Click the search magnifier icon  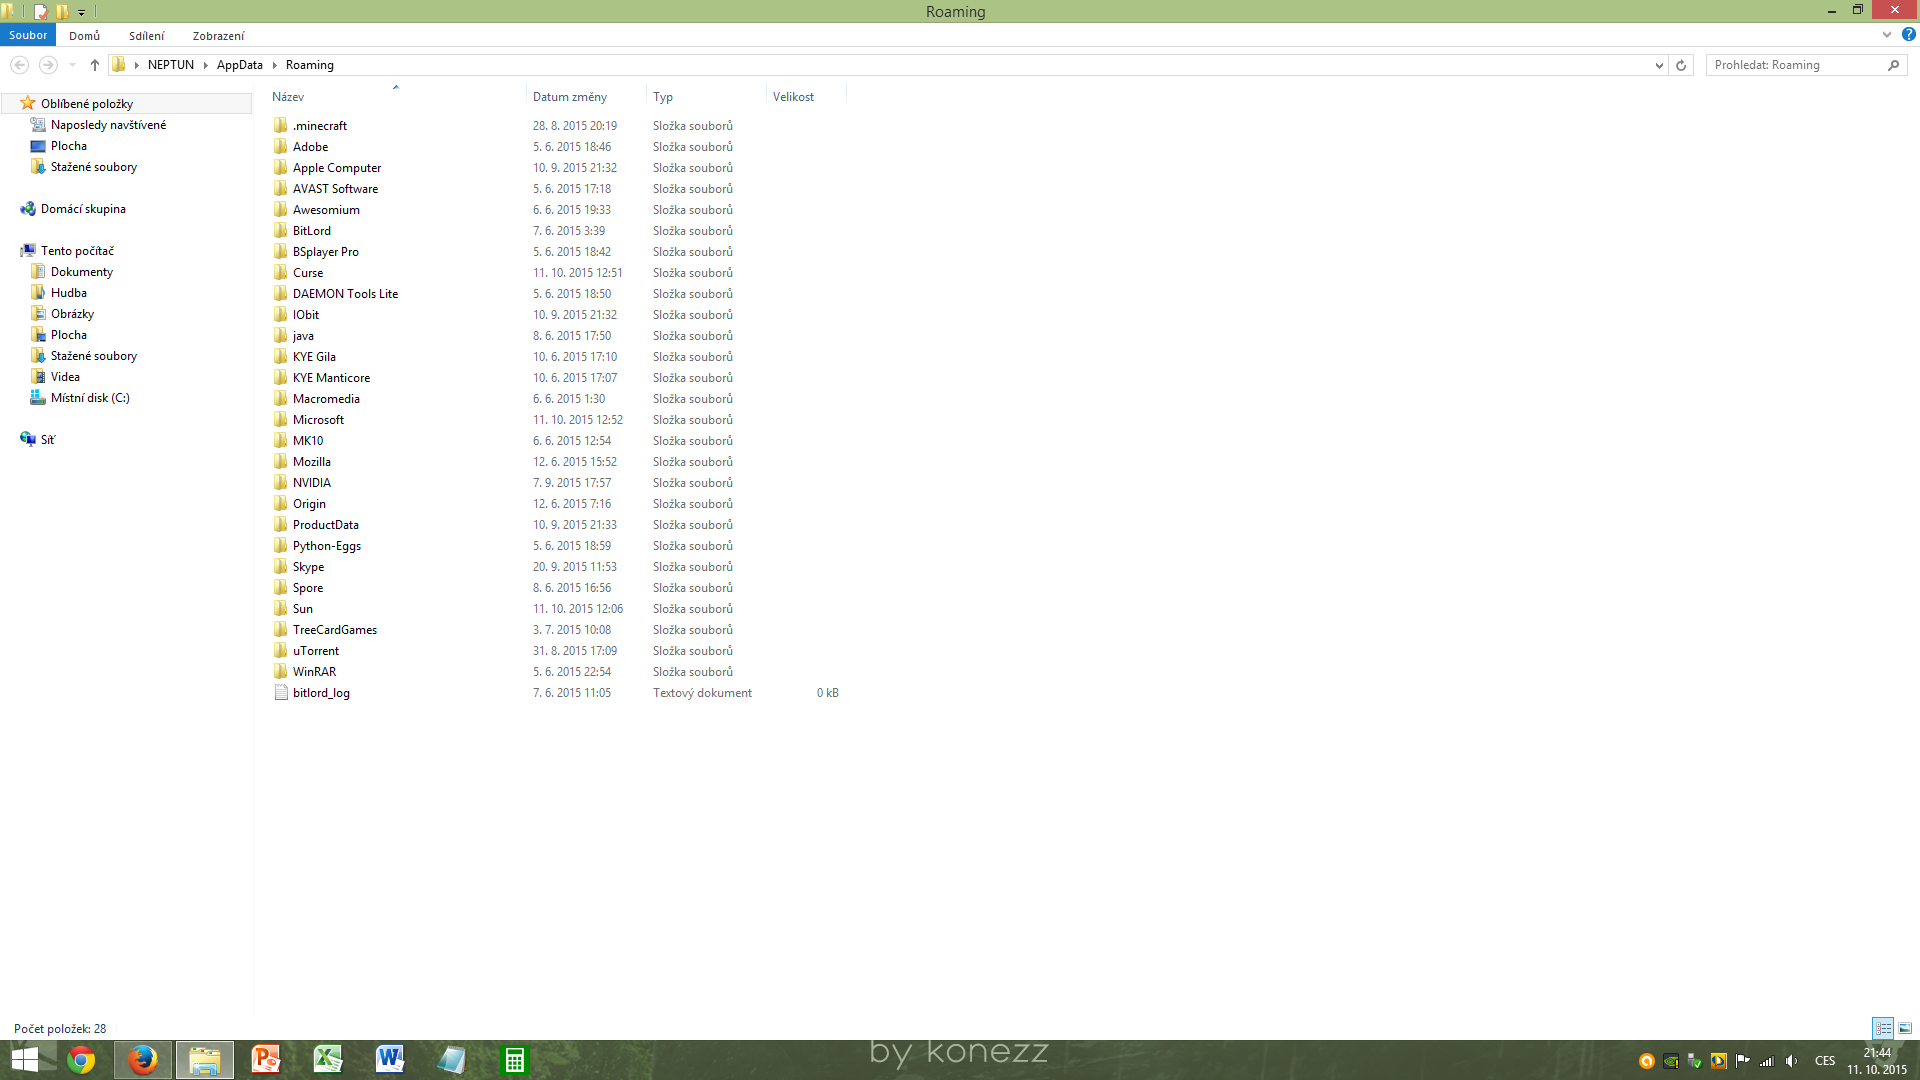1893,65
